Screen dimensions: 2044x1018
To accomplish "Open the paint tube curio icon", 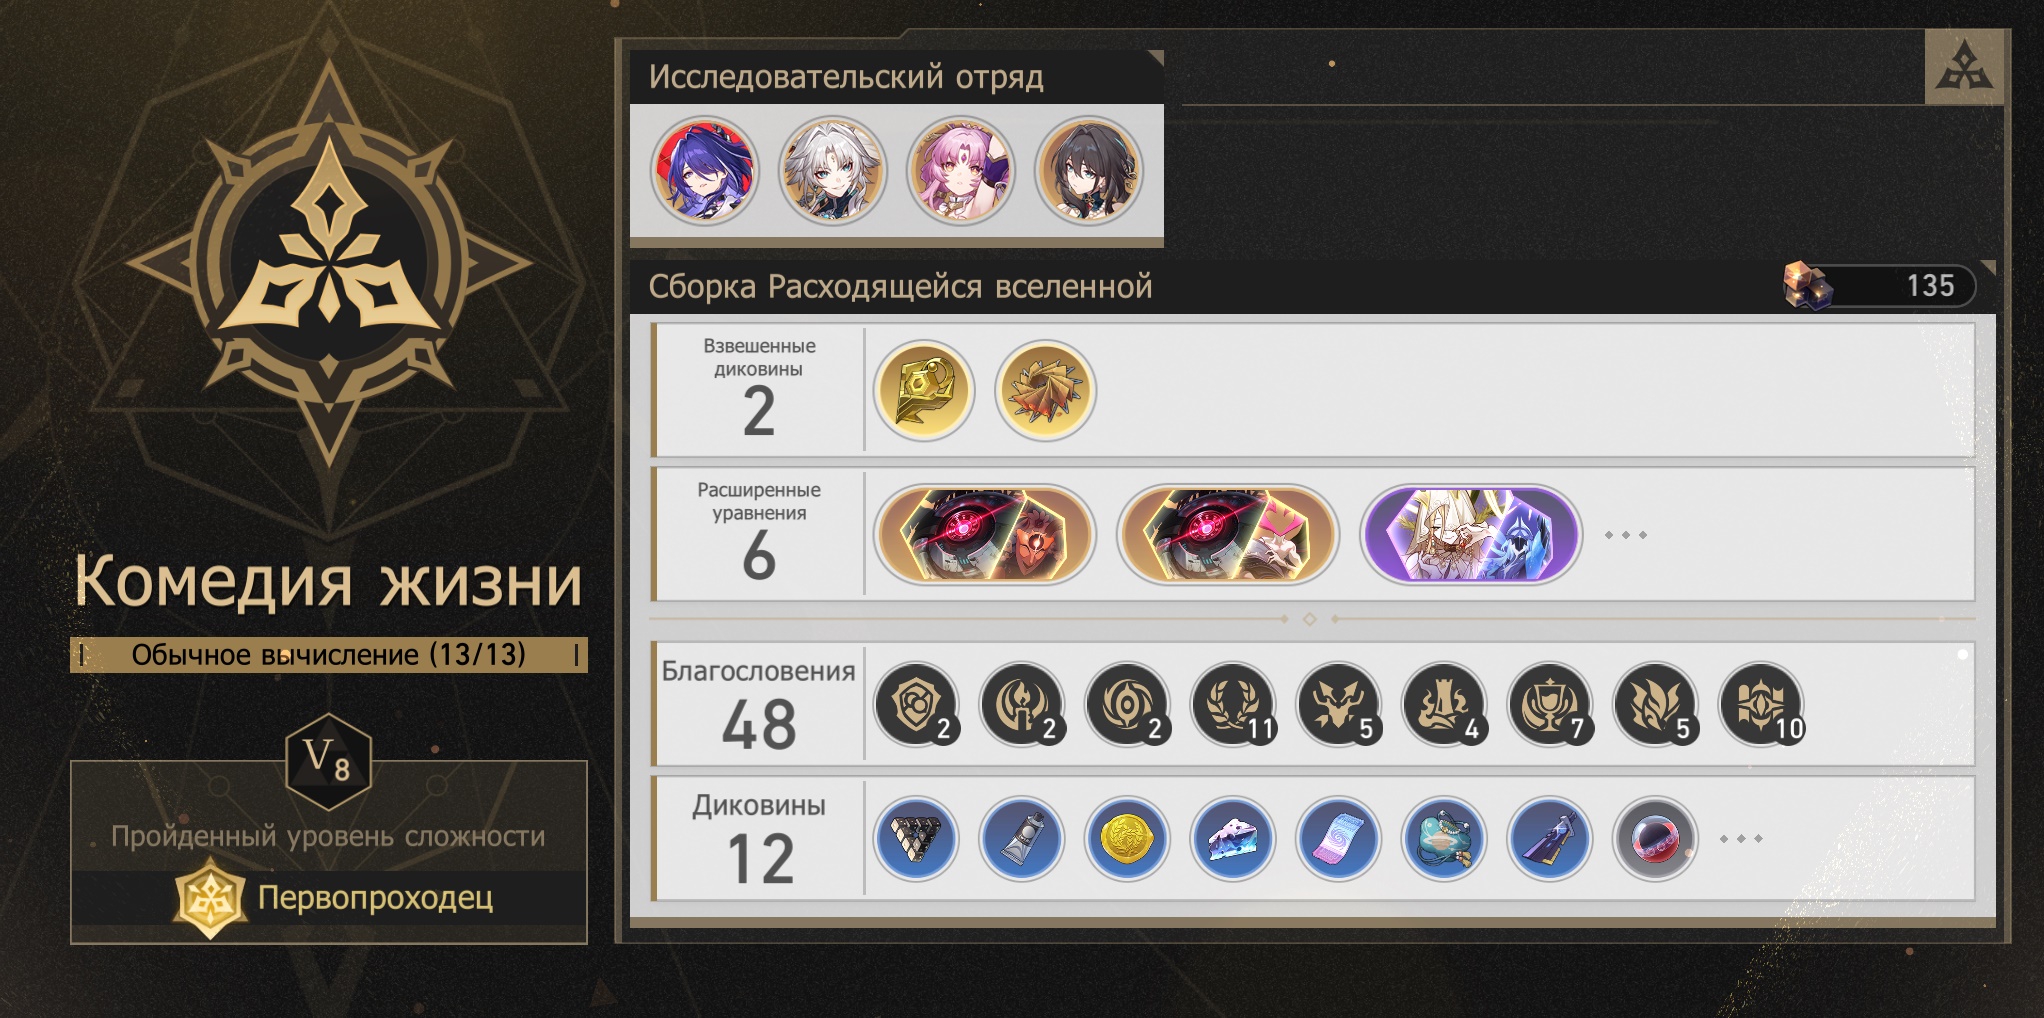I will [1022, 838].
